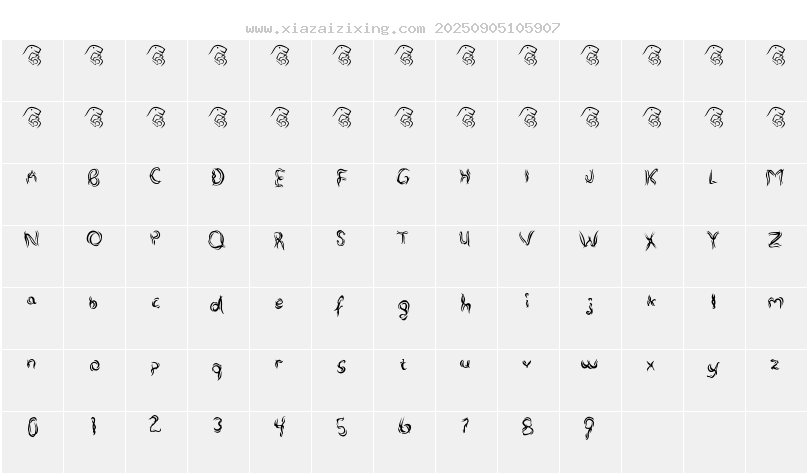Click the lowercase g glyph
Viewport: 808px width, 476px height.
403,306
